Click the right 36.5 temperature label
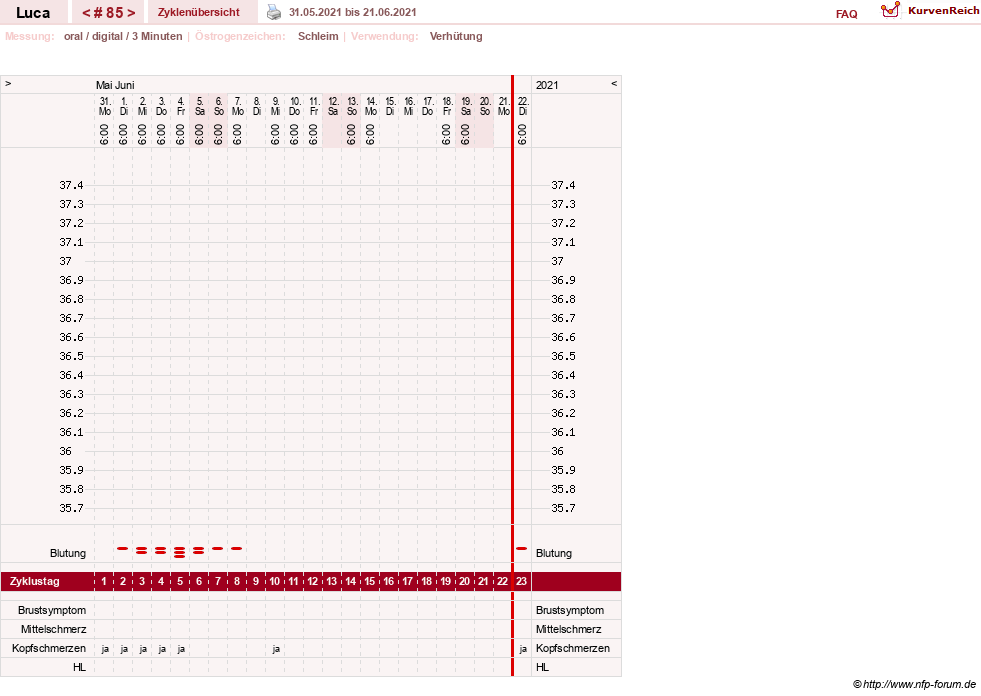 tap(563, 356)
